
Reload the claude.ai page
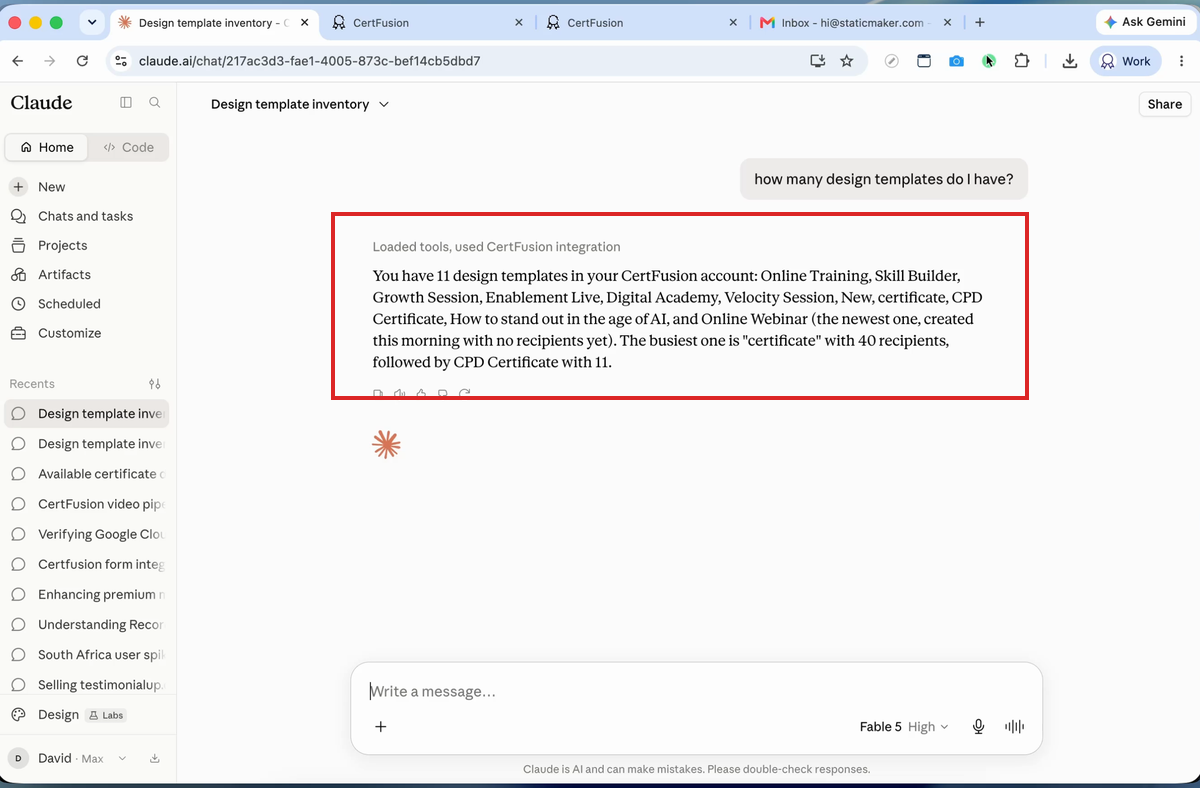[82, 61]
